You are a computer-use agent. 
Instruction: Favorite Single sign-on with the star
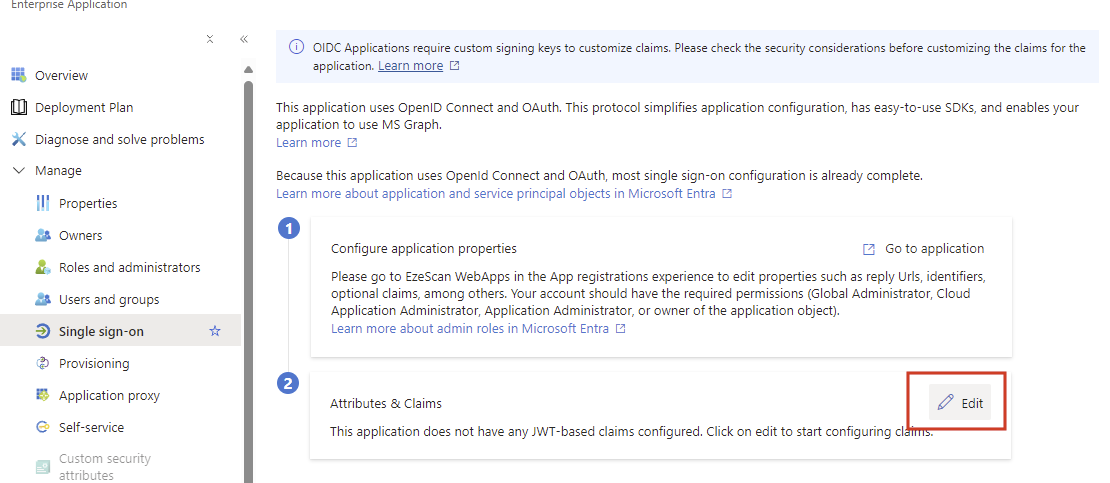(214, 331)
